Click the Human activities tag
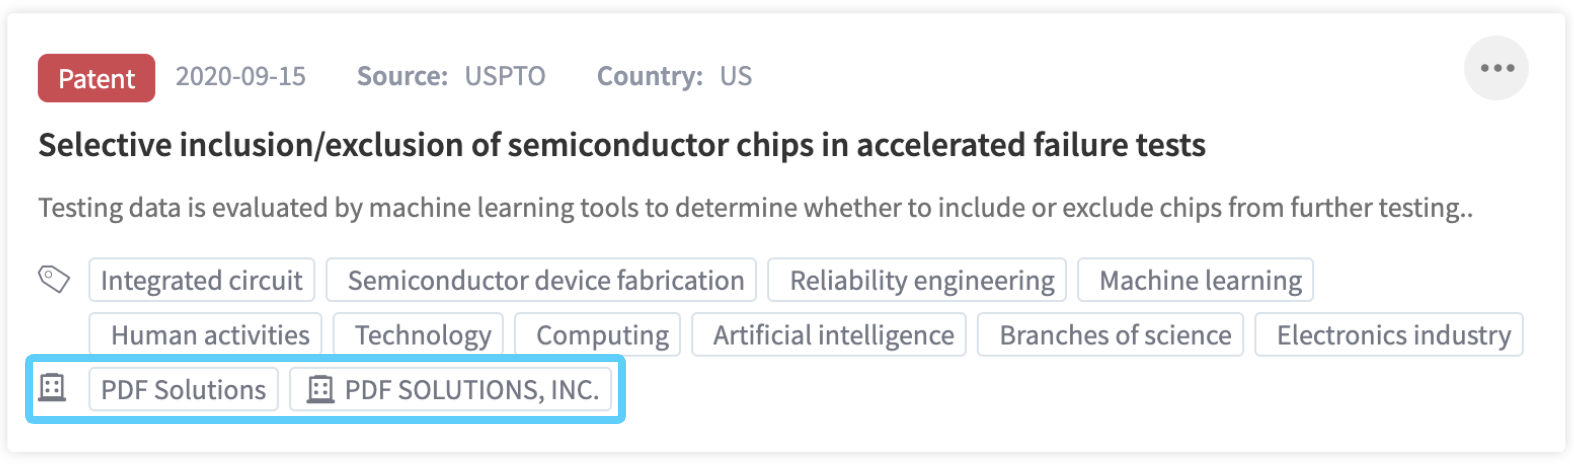Screen dimensions: 1574x464 210,335
